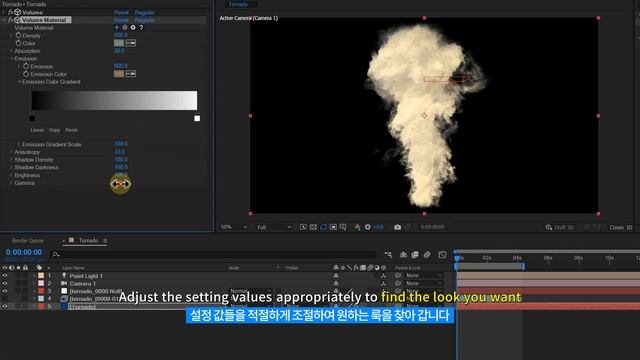Click the Linear gradient option
Screen dimensions: 640x360
[37, 130]
